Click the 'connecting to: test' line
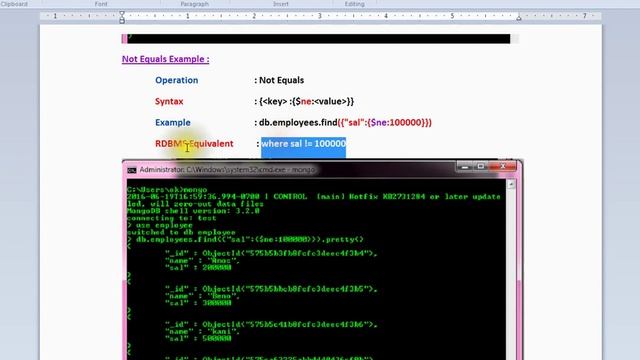Viewport: 640px width, 360px height. click(171, 218)
